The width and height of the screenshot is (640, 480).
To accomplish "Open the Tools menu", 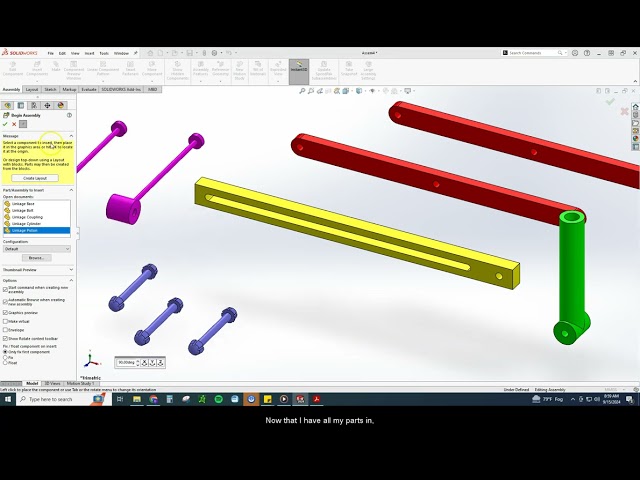I will tap(104, 53).
